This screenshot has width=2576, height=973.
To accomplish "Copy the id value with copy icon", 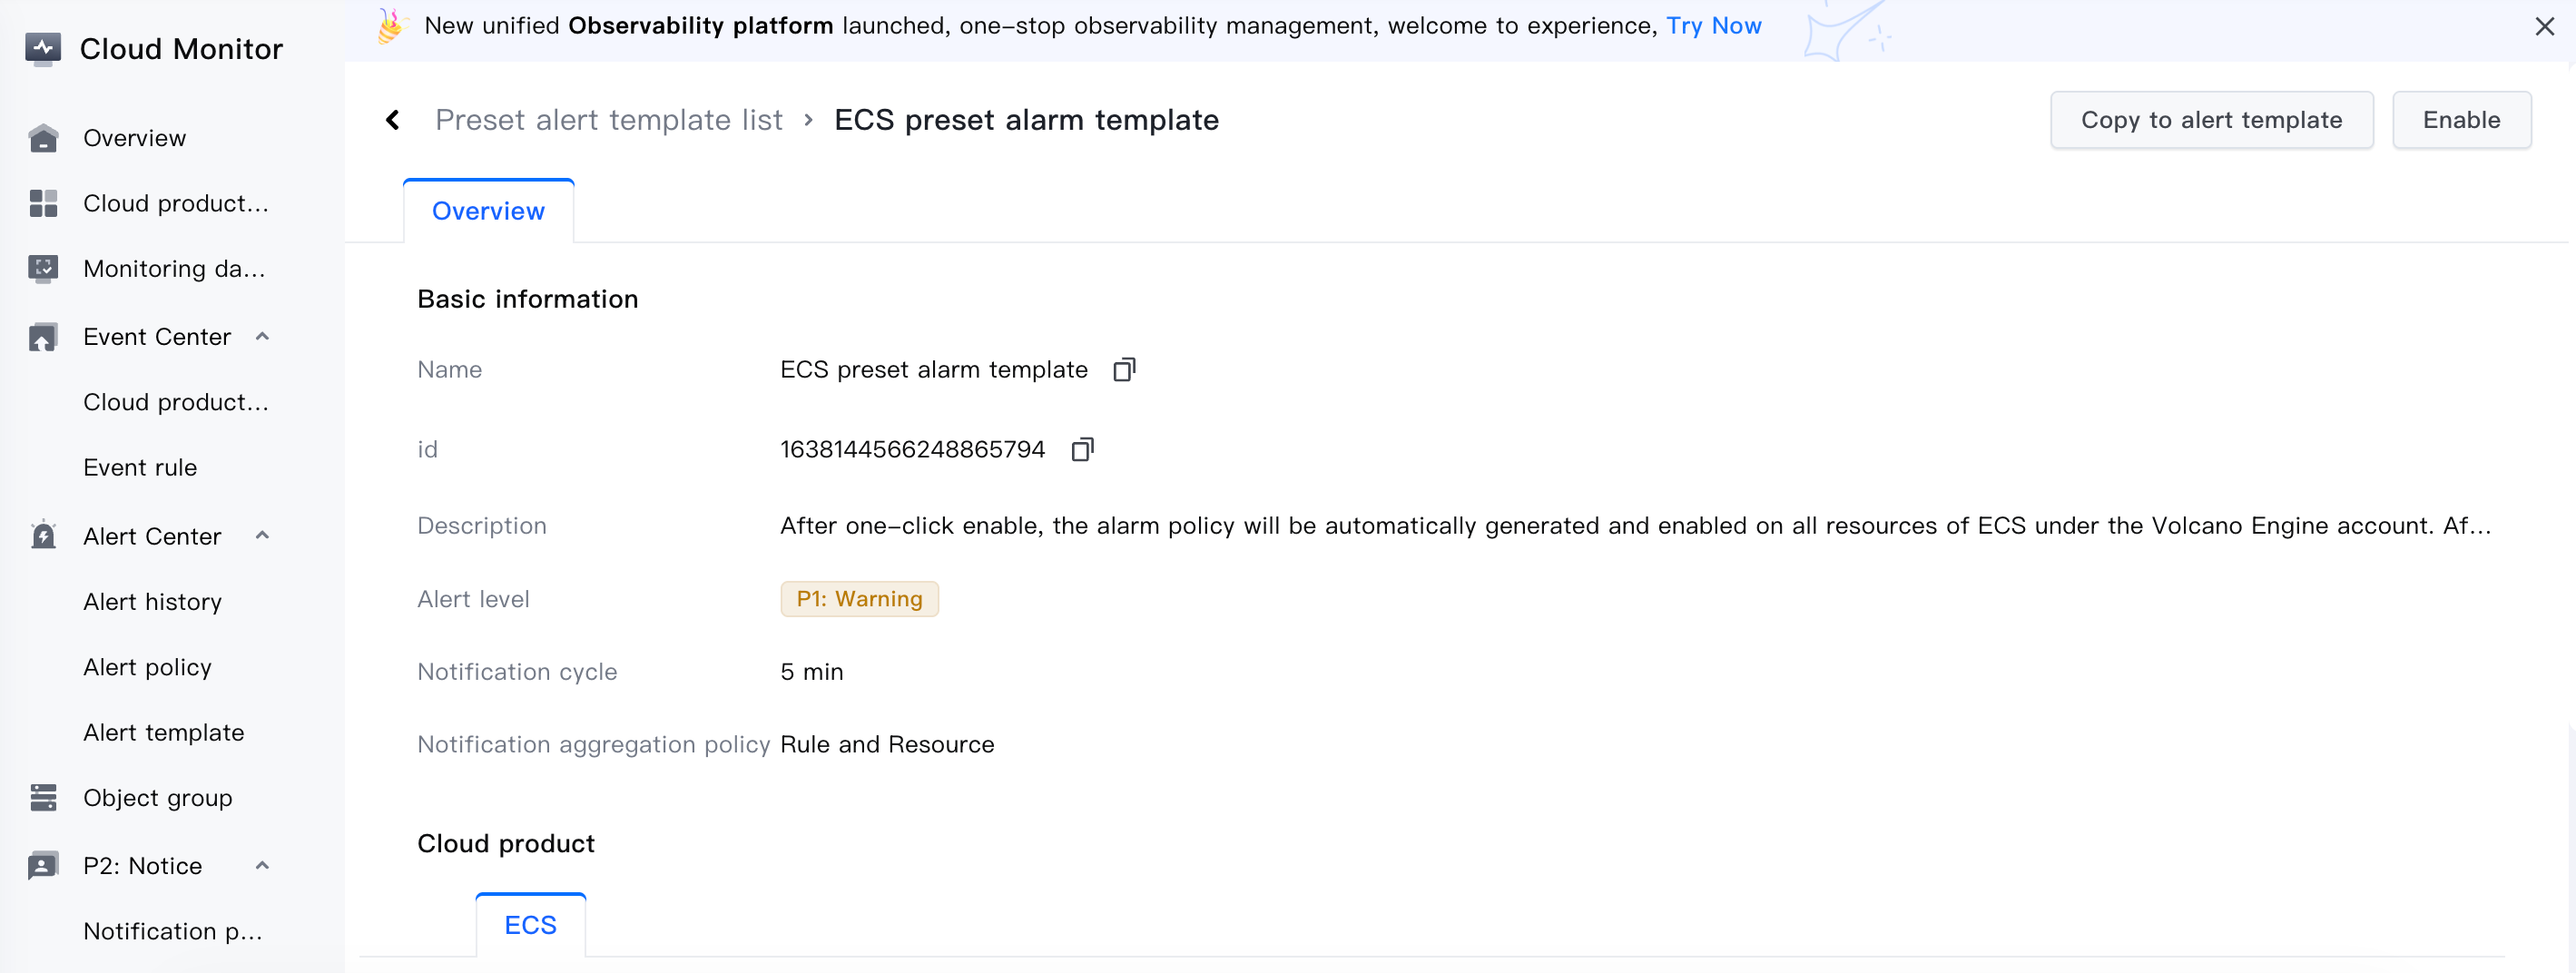I will 1082,449.
